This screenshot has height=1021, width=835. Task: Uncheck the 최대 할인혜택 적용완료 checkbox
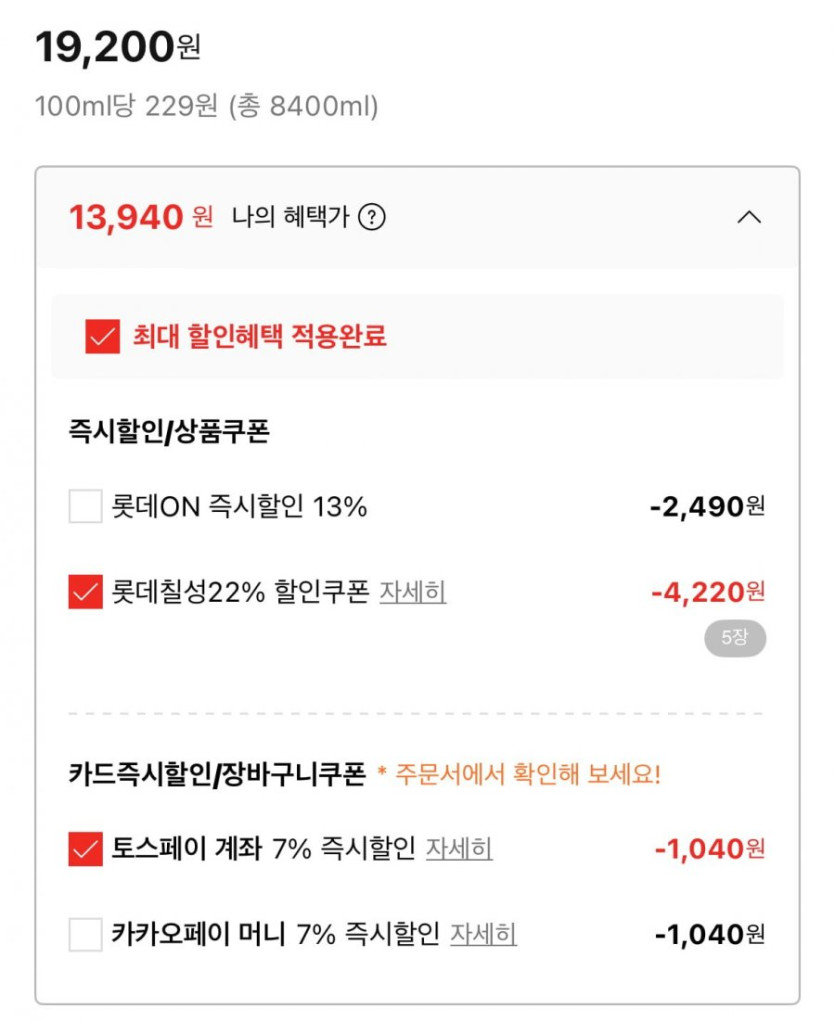point(102,337)
